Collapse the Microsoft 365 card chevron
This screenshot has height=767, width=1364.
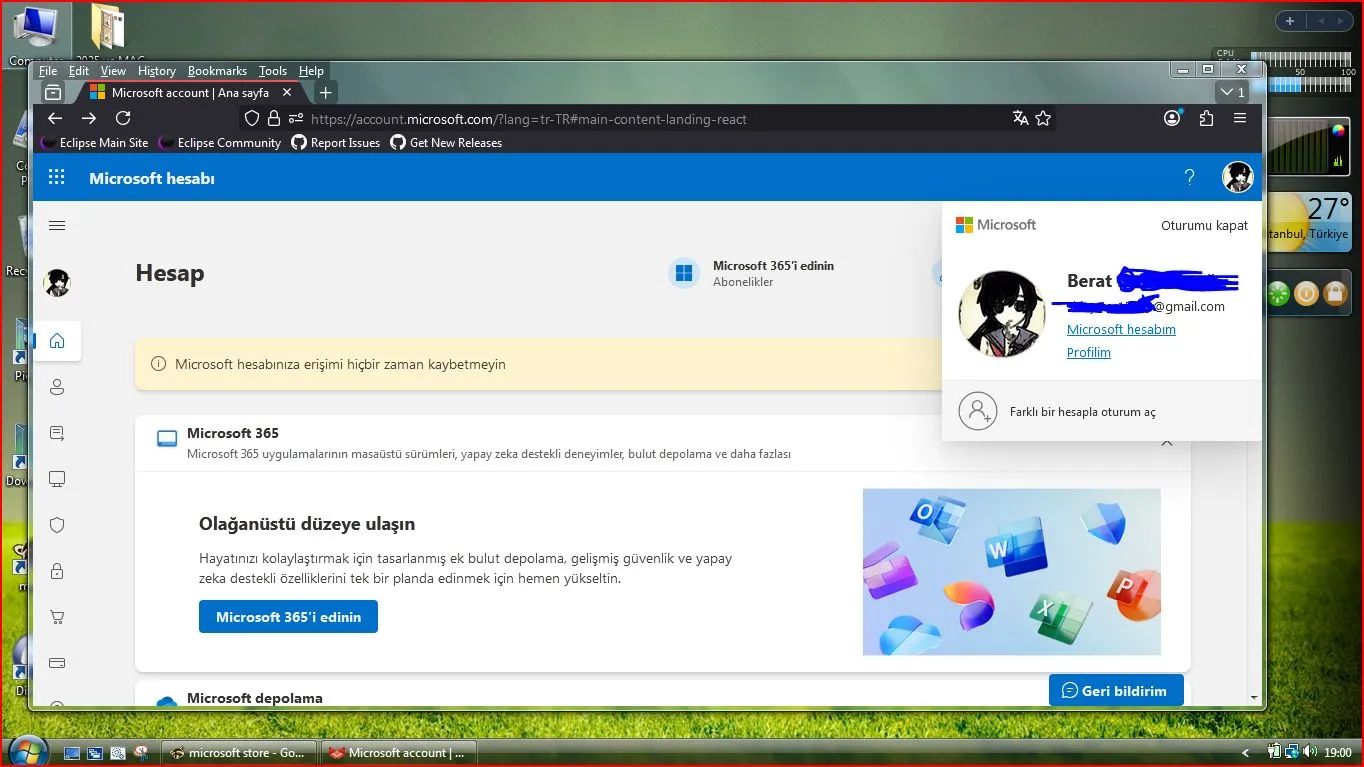pos(1167,442)
